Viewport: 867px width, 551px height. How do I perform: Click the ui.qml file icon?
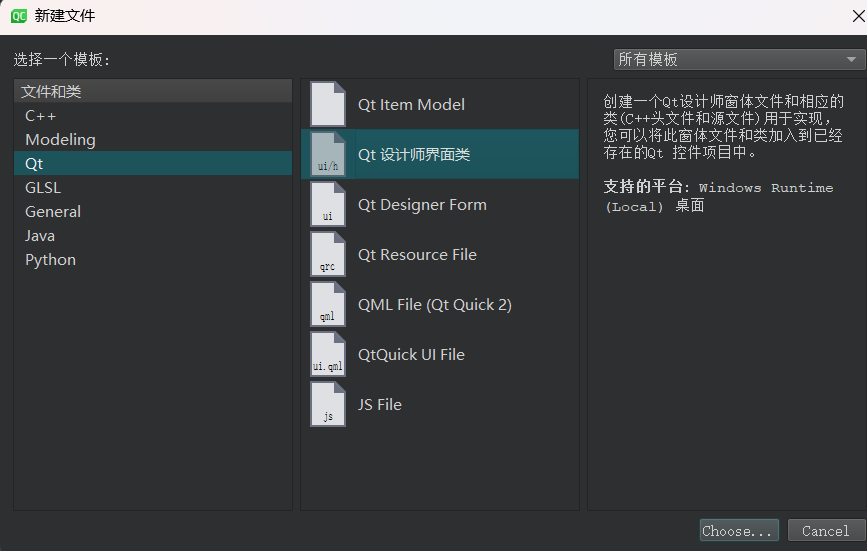(328, 354)
